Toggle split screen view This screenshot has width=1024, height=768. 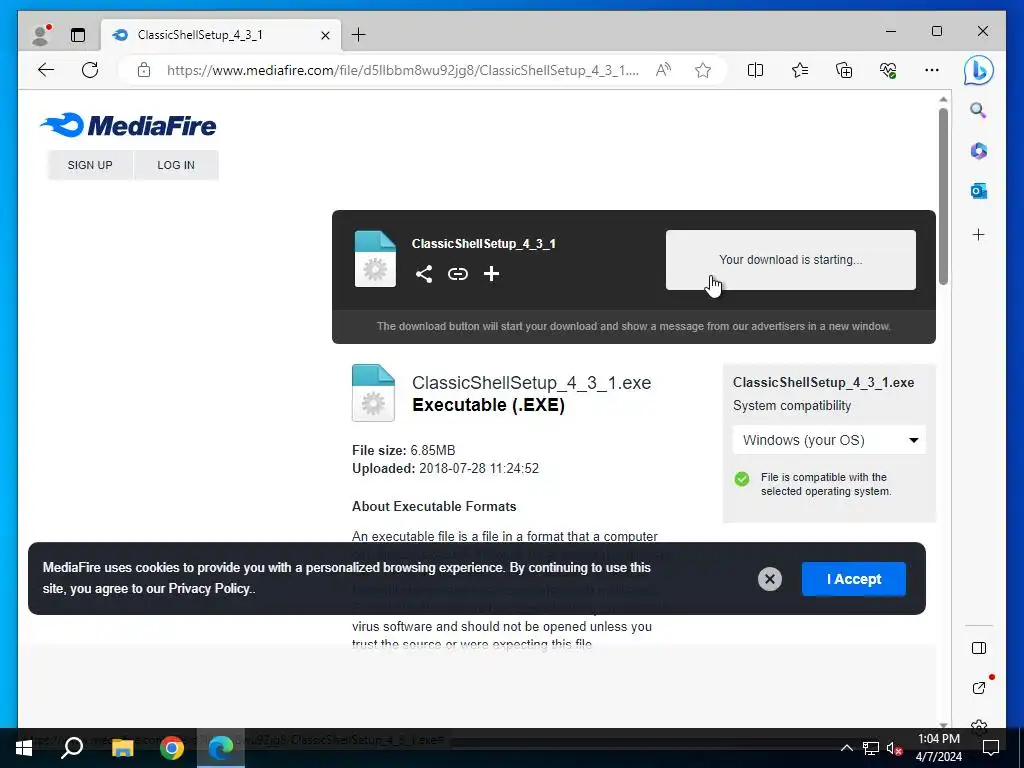[x=755, y=70]
